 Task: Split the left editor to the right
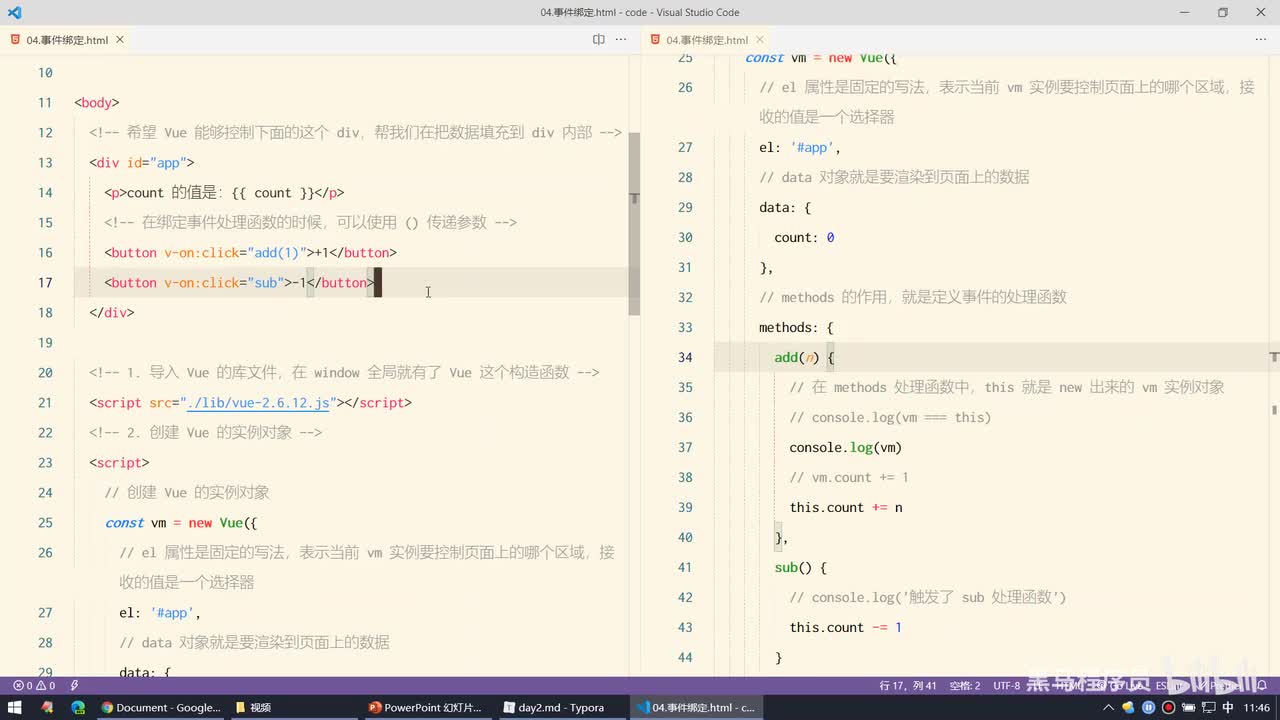click(598, 40)
